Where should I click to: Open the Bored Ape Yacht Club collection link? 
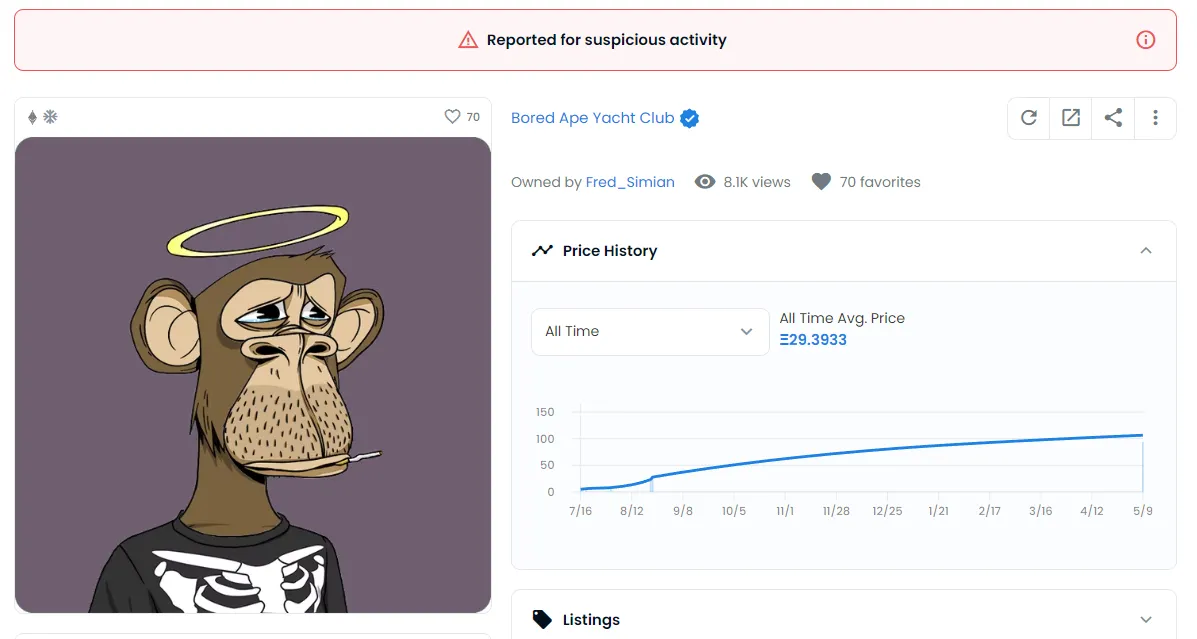592,118
